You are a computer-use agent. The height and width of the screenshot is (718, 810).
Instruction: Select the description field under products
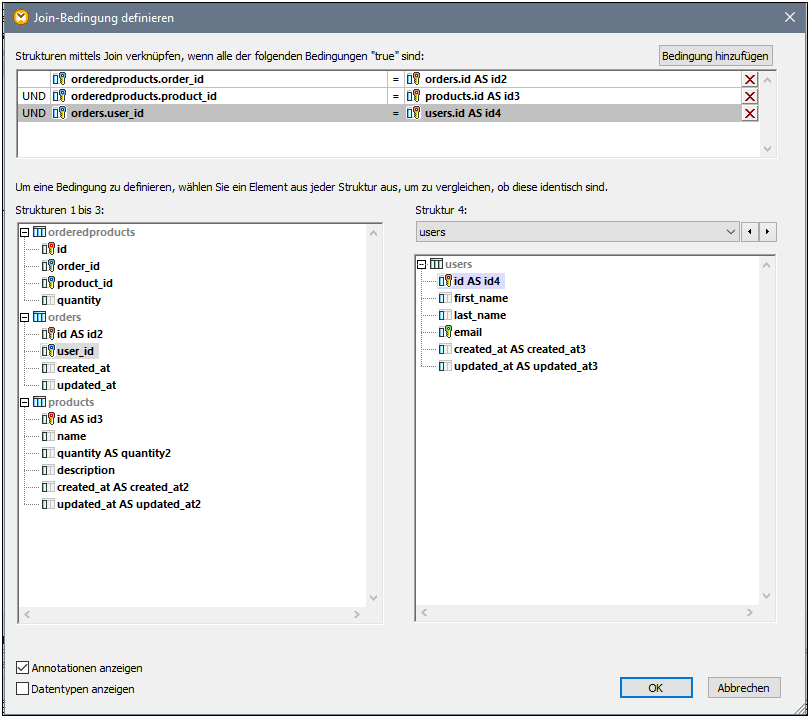click(x=85, y=470)
